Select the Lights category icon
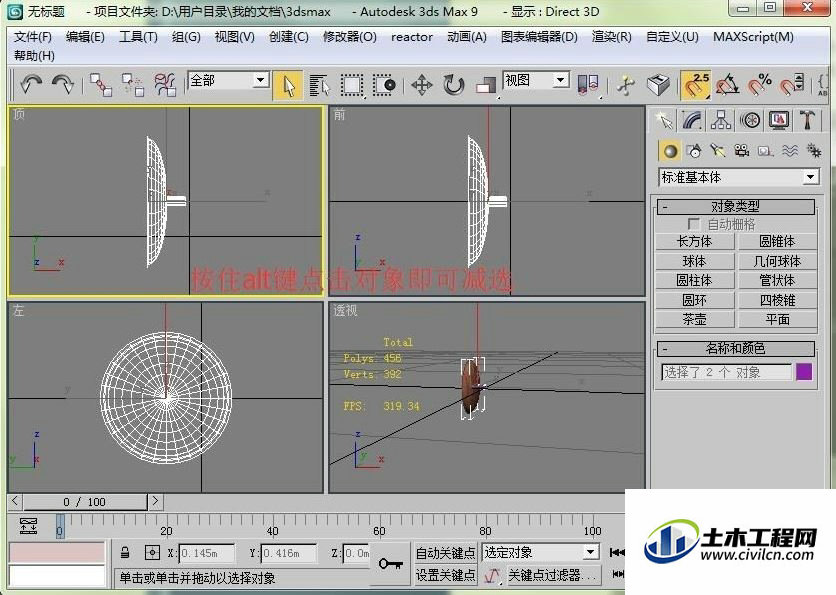This screenshot has height=595, width=836. [x=718, y=151]
